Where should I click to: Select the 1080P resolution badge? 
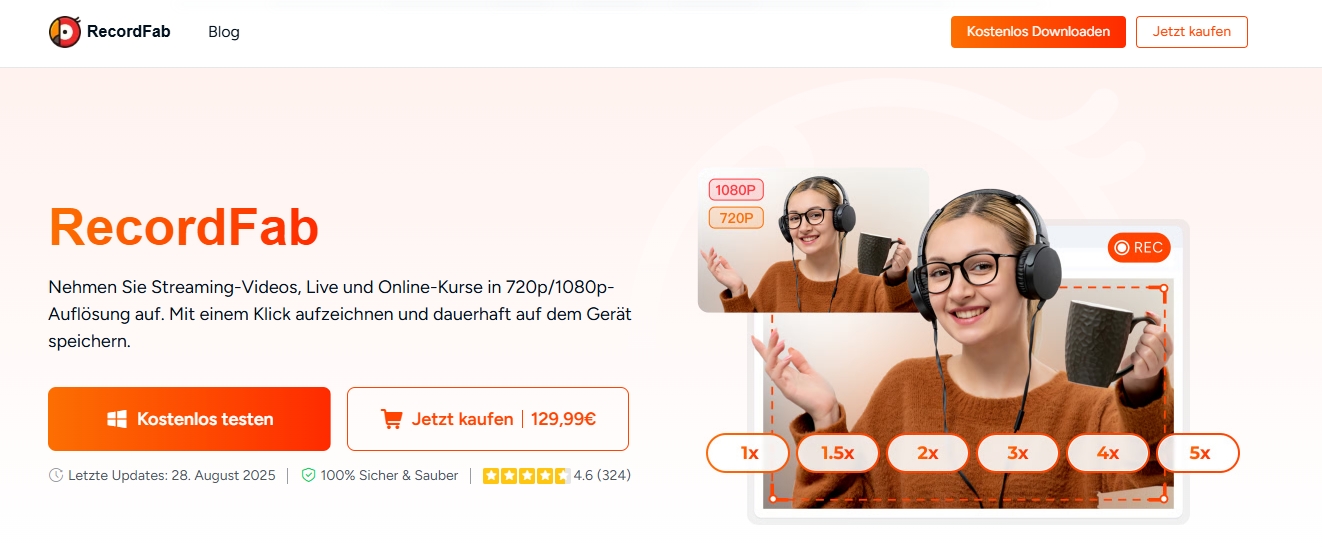tap(736, 189)
